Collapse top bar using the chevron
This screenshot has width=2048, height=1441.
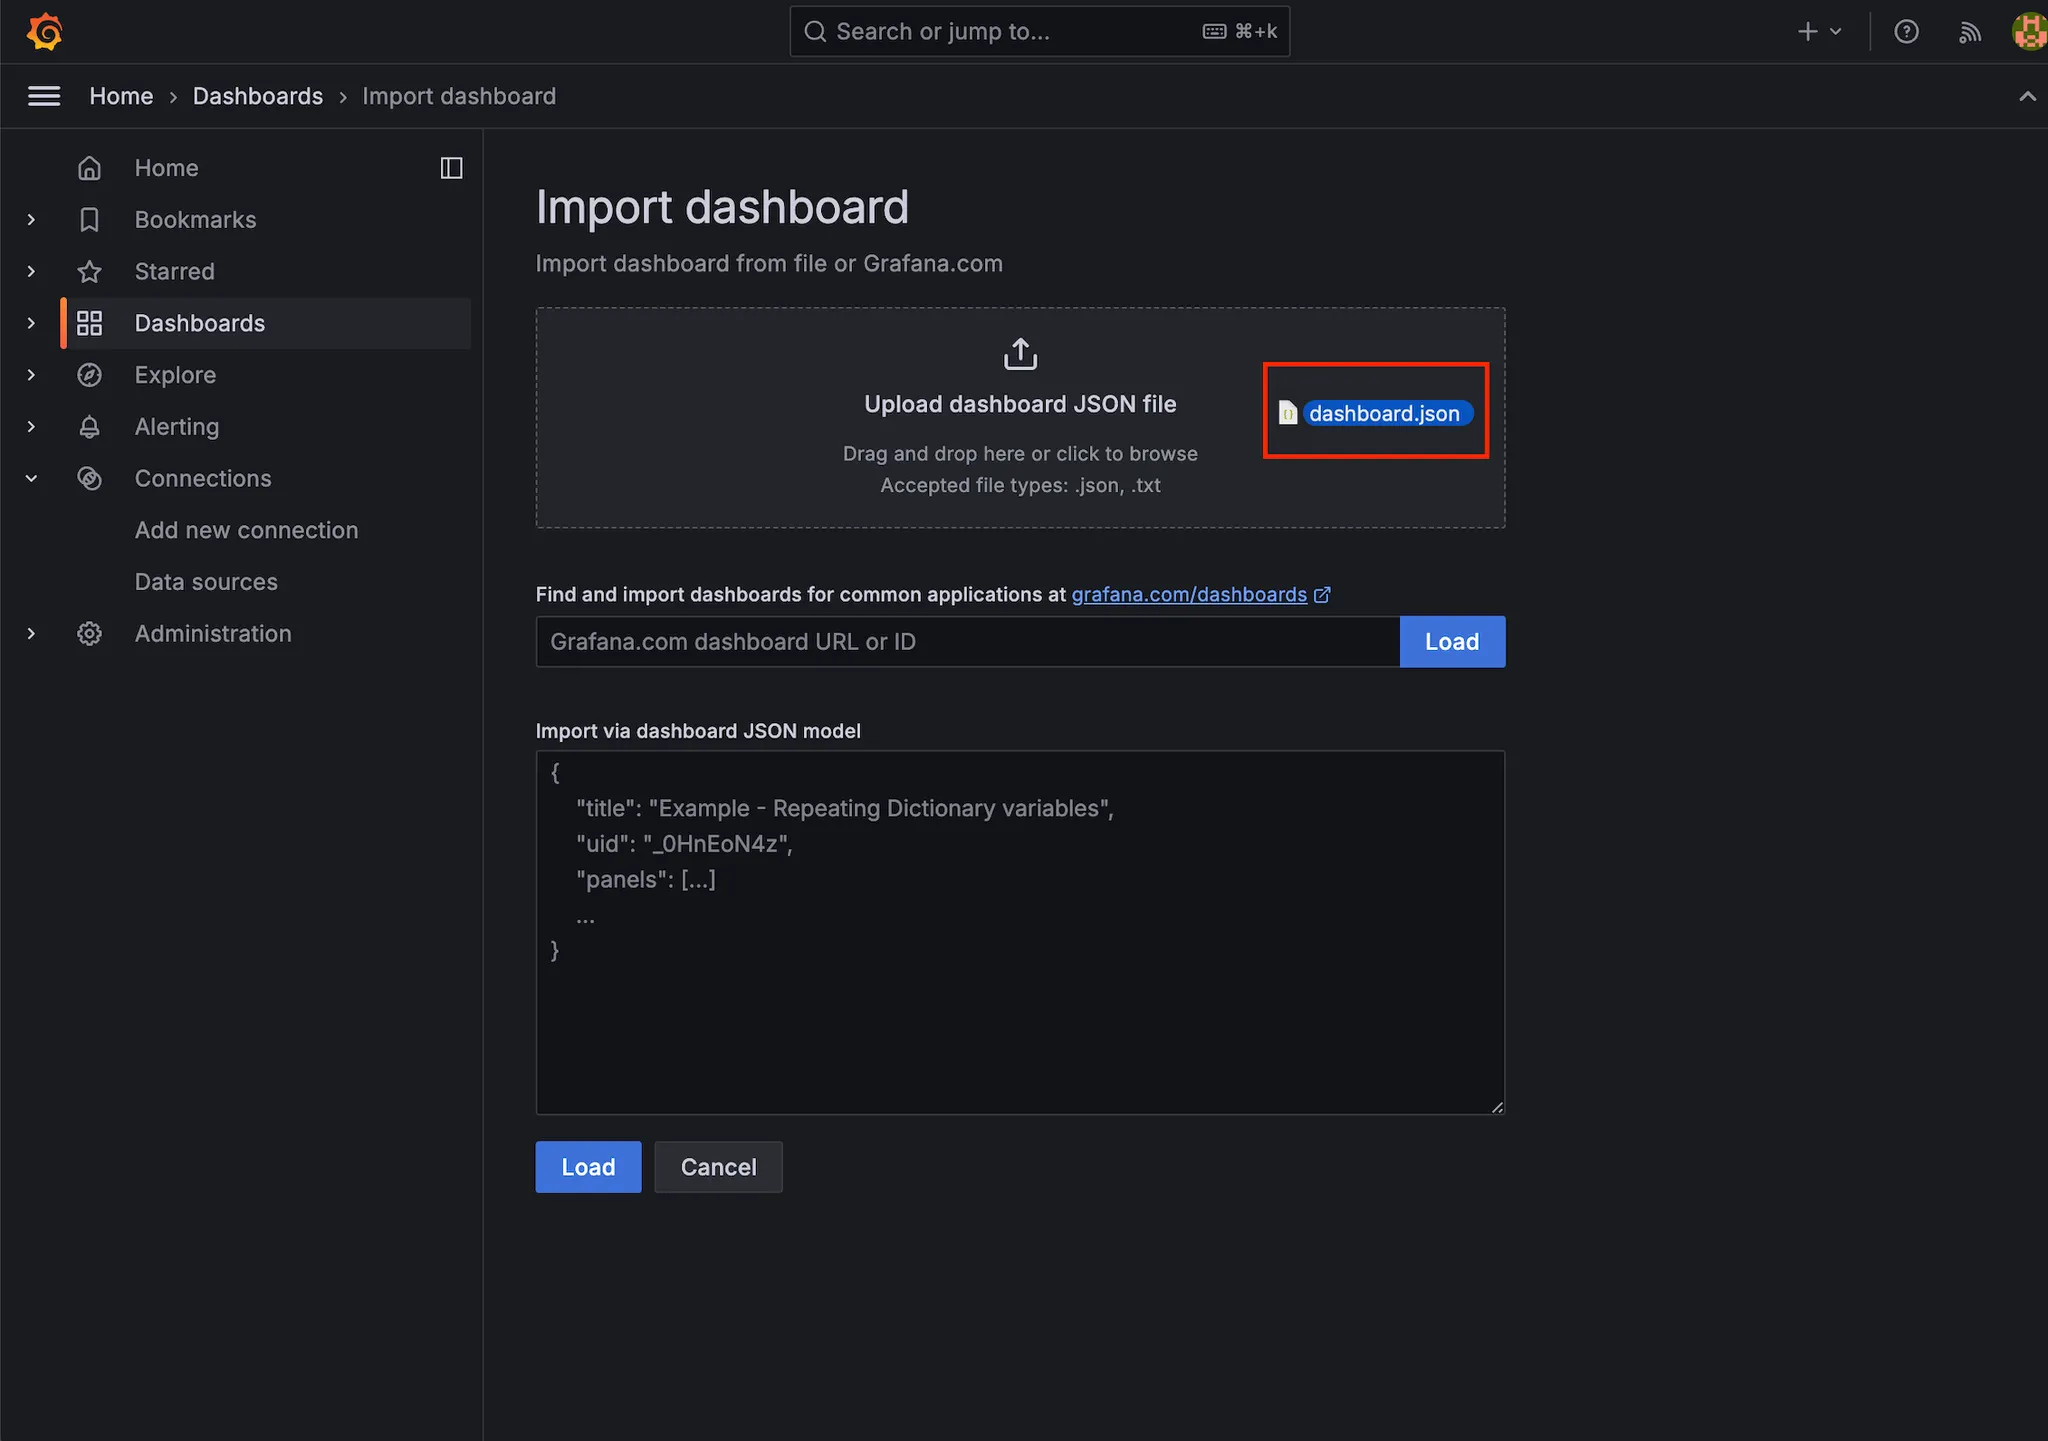2027,96
